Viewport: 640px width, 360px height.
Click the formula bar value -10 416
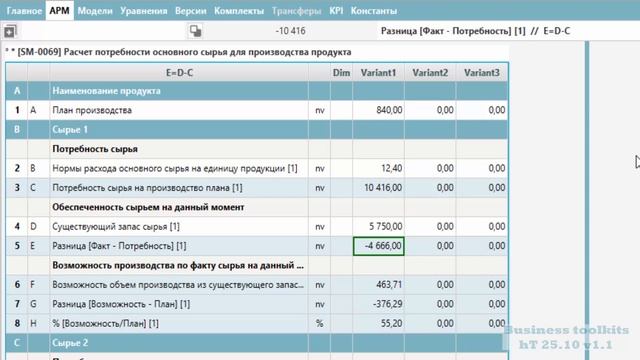click(x=290, y=31)
